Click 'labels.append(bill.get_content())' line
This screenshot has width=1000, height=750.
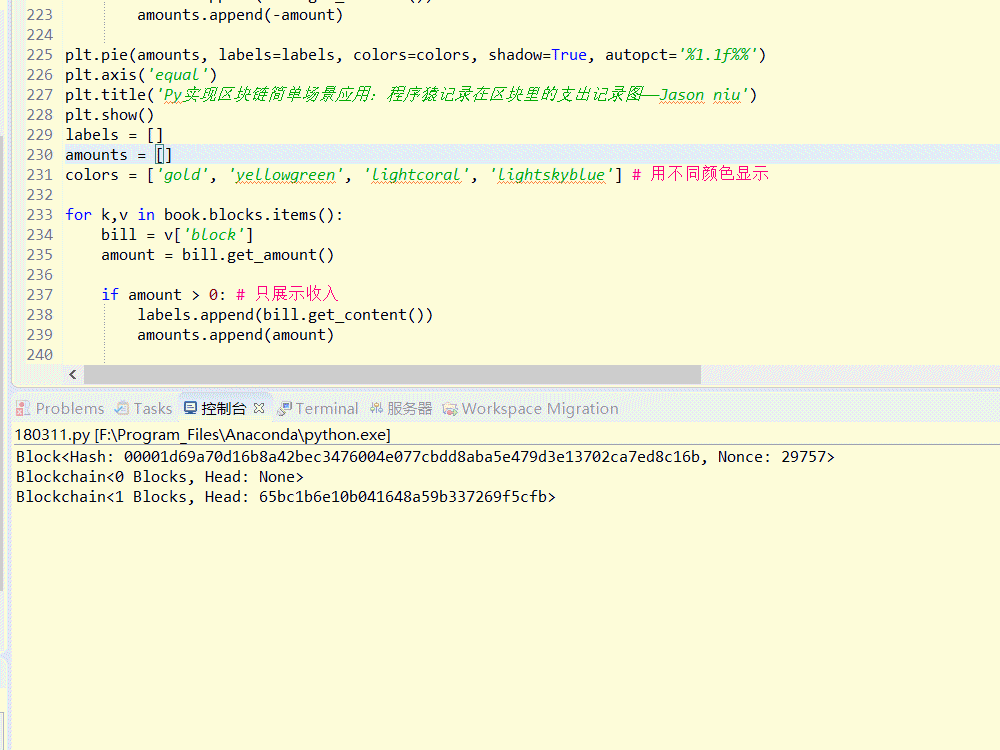pyautogui.click(x=285, y=315)
